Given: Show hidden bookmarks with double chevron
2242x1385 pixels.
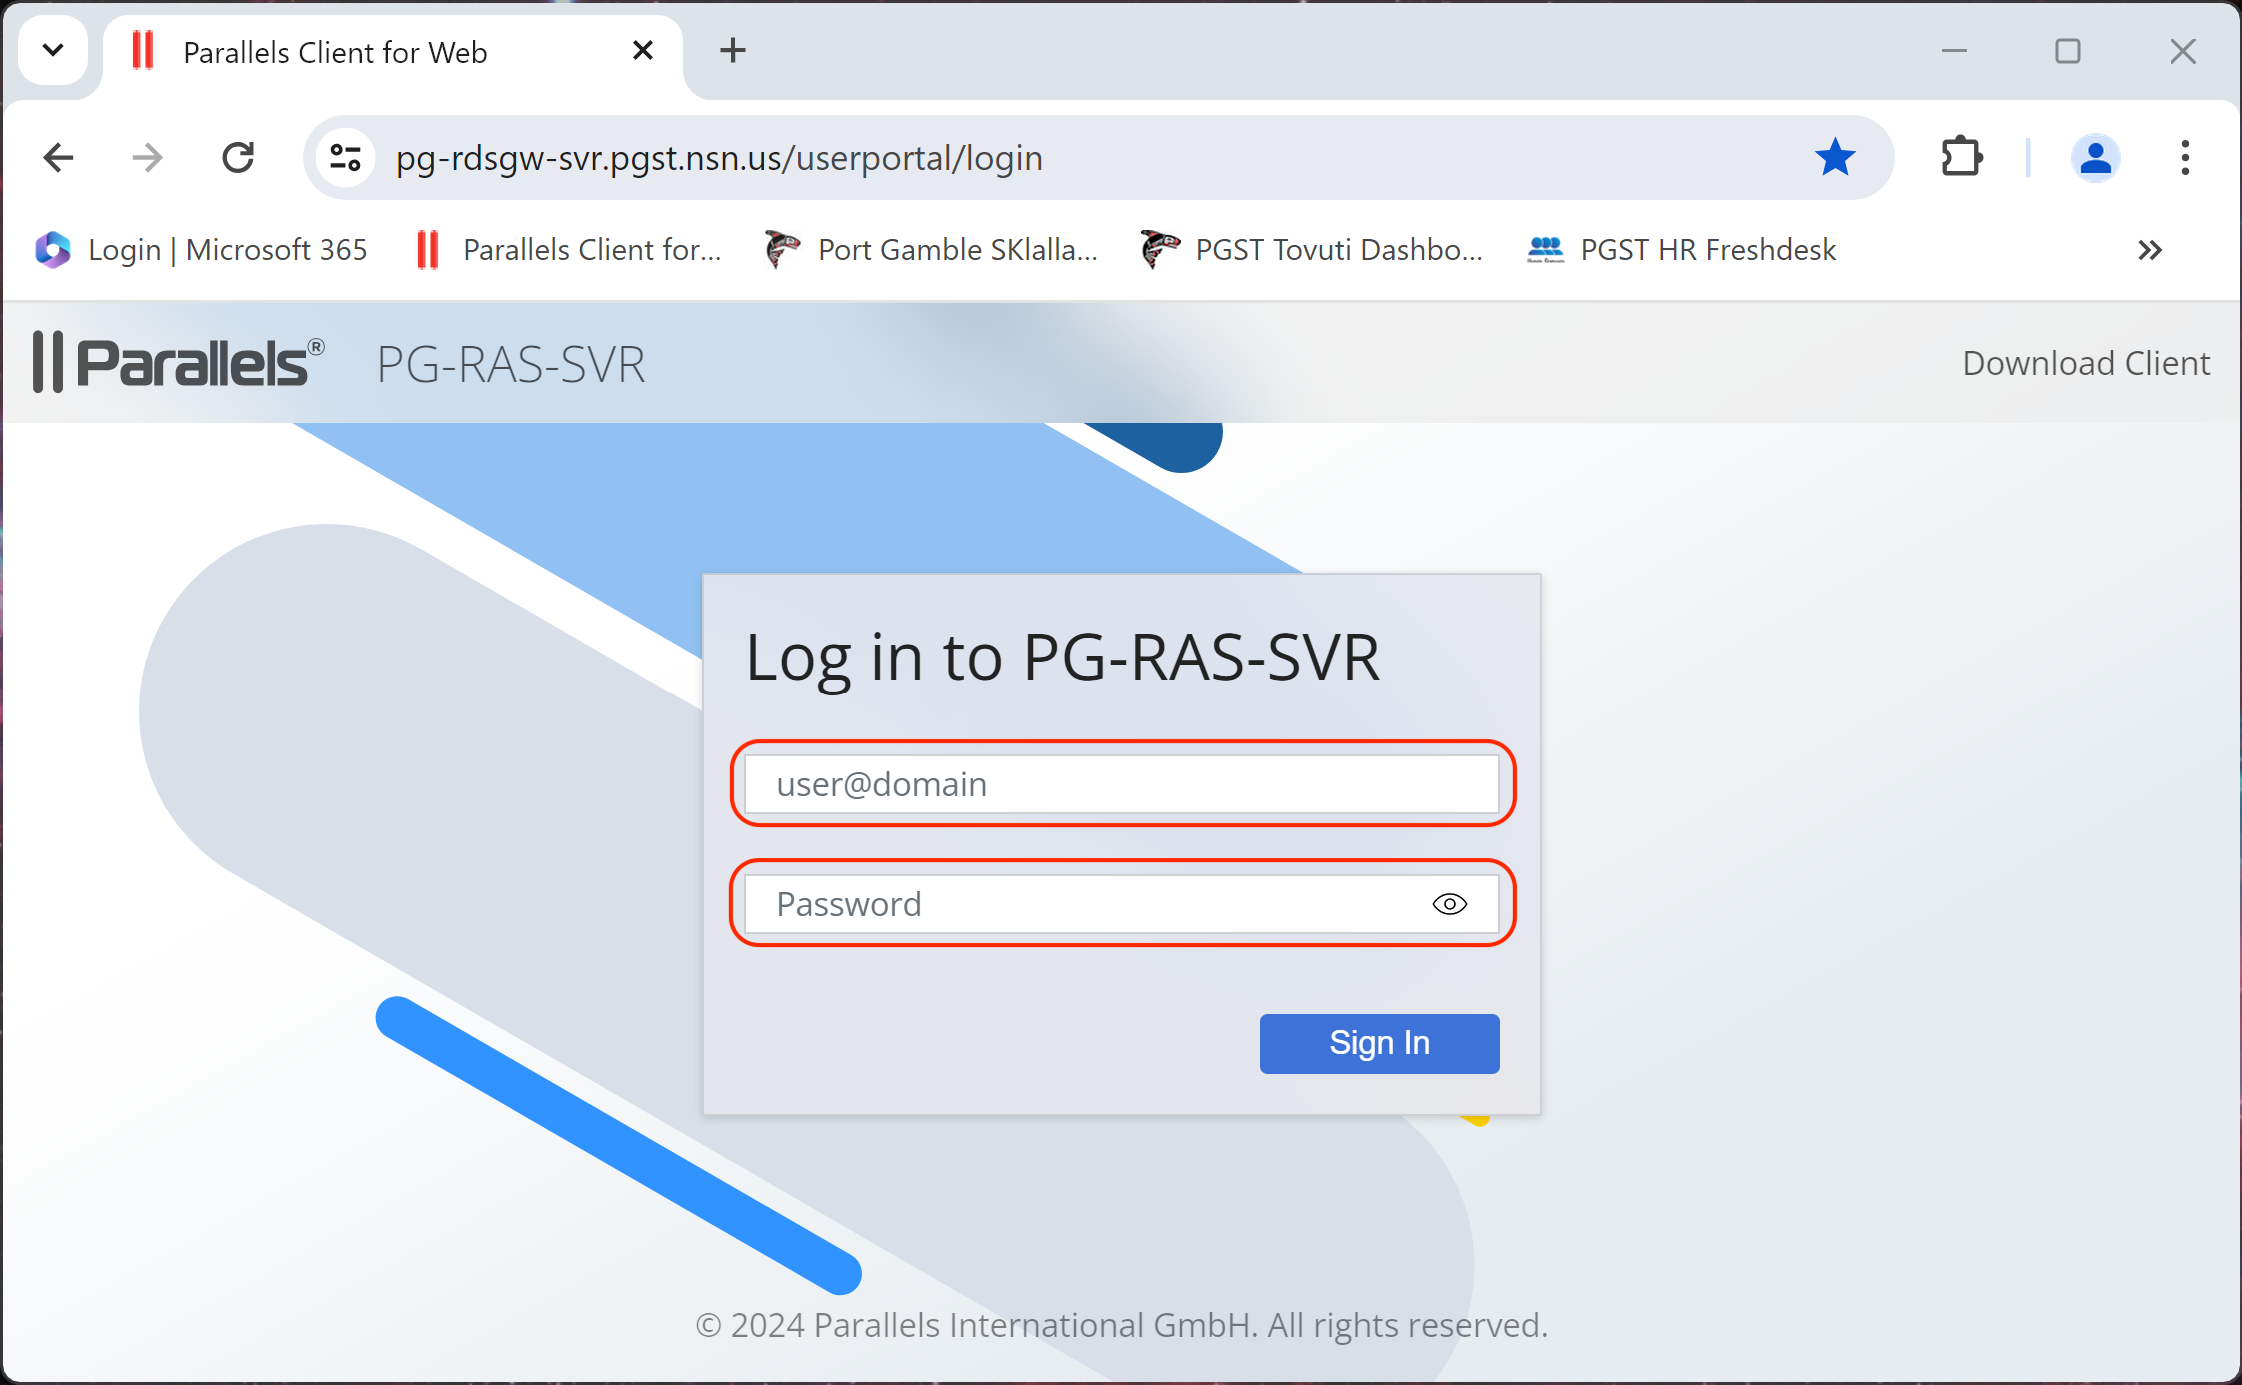Looking at the screenshot, I should point(2149,250).
